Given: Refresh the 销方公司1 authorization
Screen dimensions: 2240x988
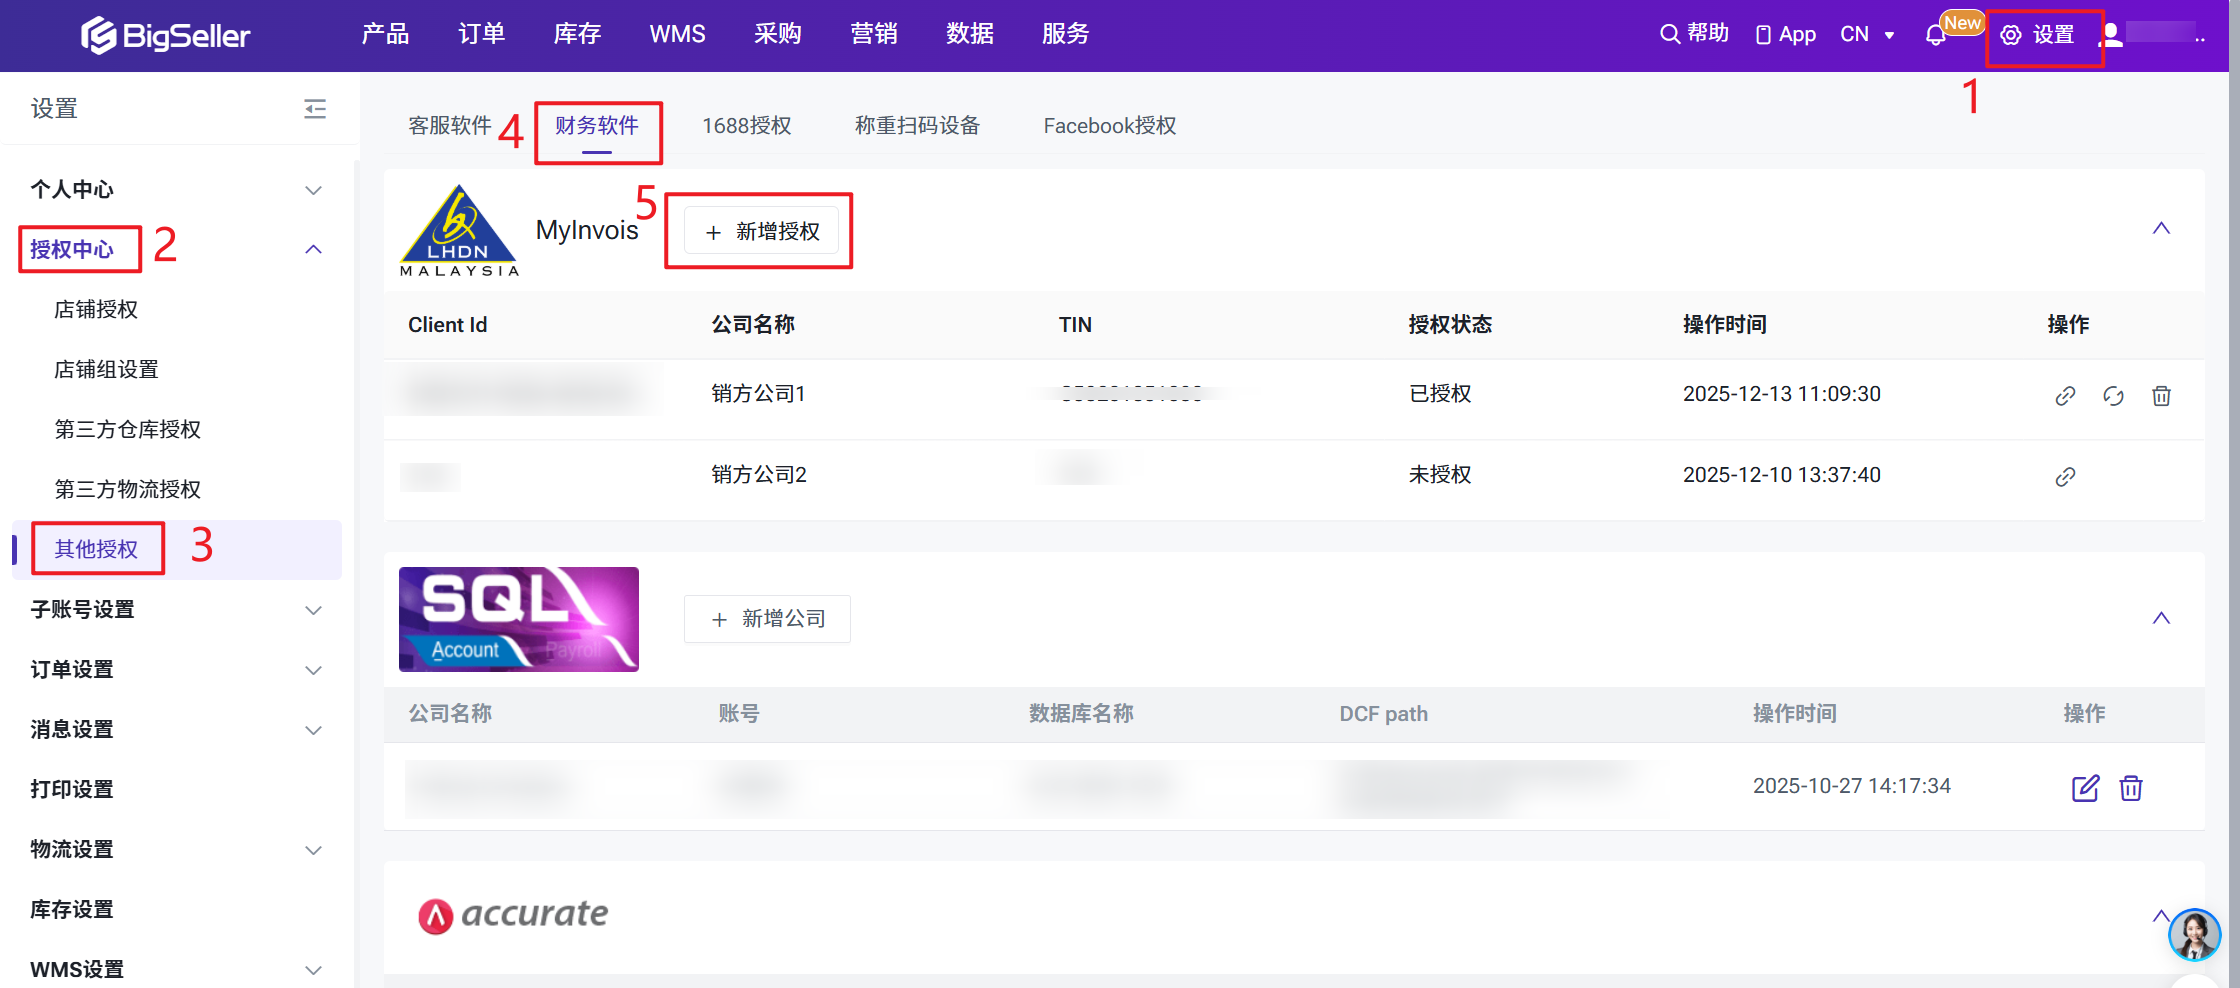Looking at the screenshot, I should tap(2113, 396).
